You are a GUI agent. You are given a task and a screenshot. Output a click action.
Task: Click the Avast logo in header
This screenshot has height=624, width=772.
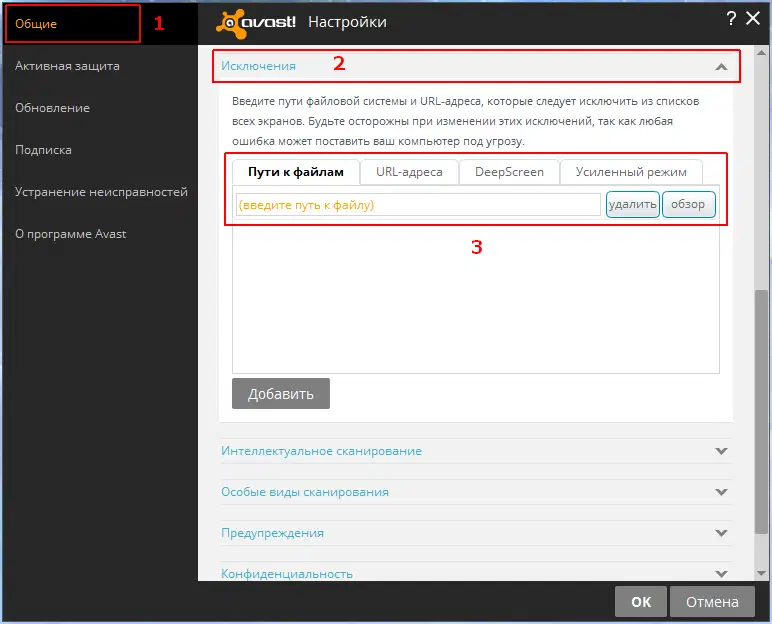(x=256, y=23)
